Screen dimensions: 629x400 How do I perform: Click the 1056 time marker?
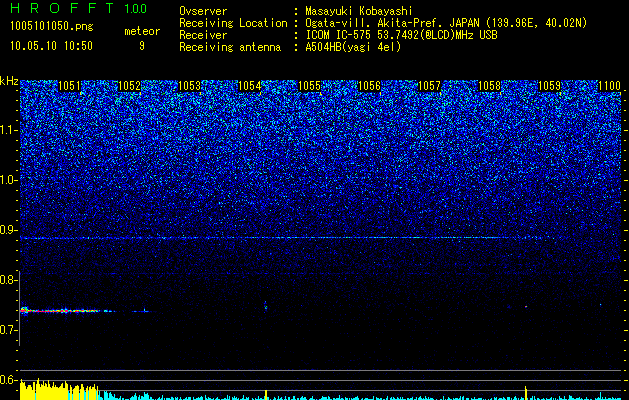coord(369,86)
